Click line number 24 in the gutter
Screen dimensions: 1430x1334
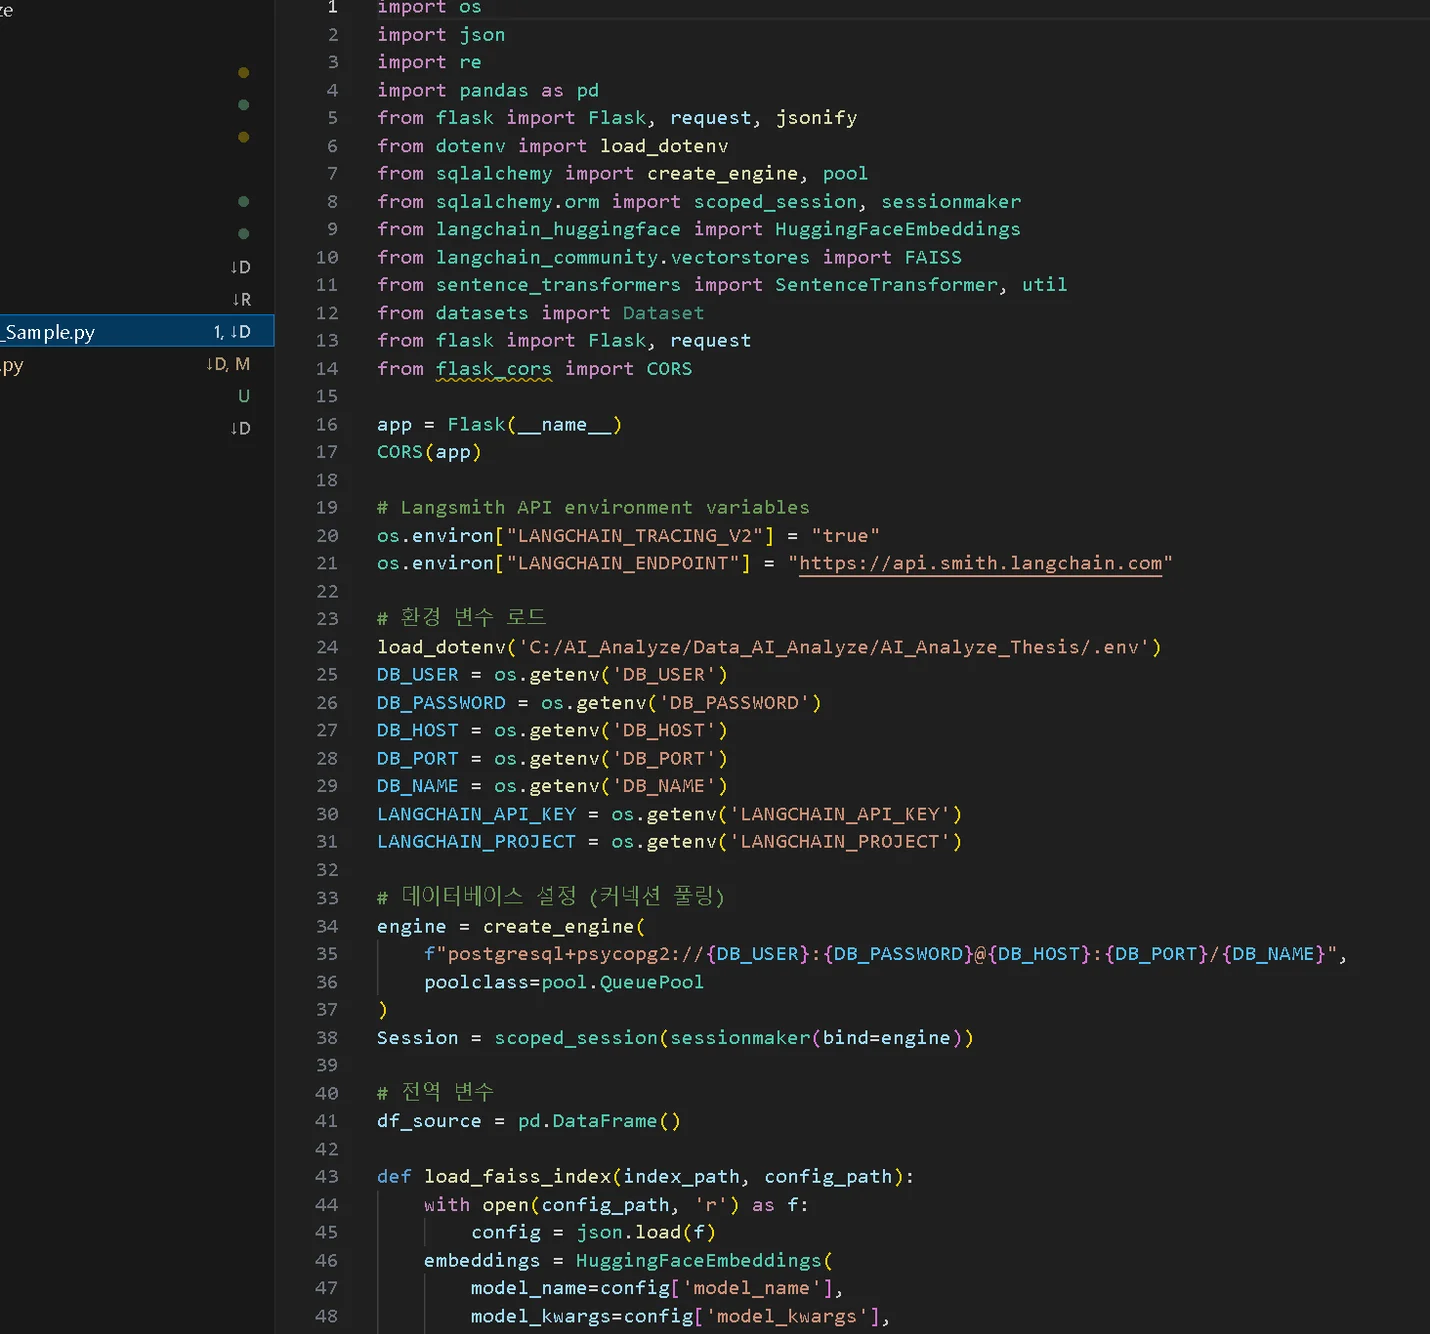327,647
